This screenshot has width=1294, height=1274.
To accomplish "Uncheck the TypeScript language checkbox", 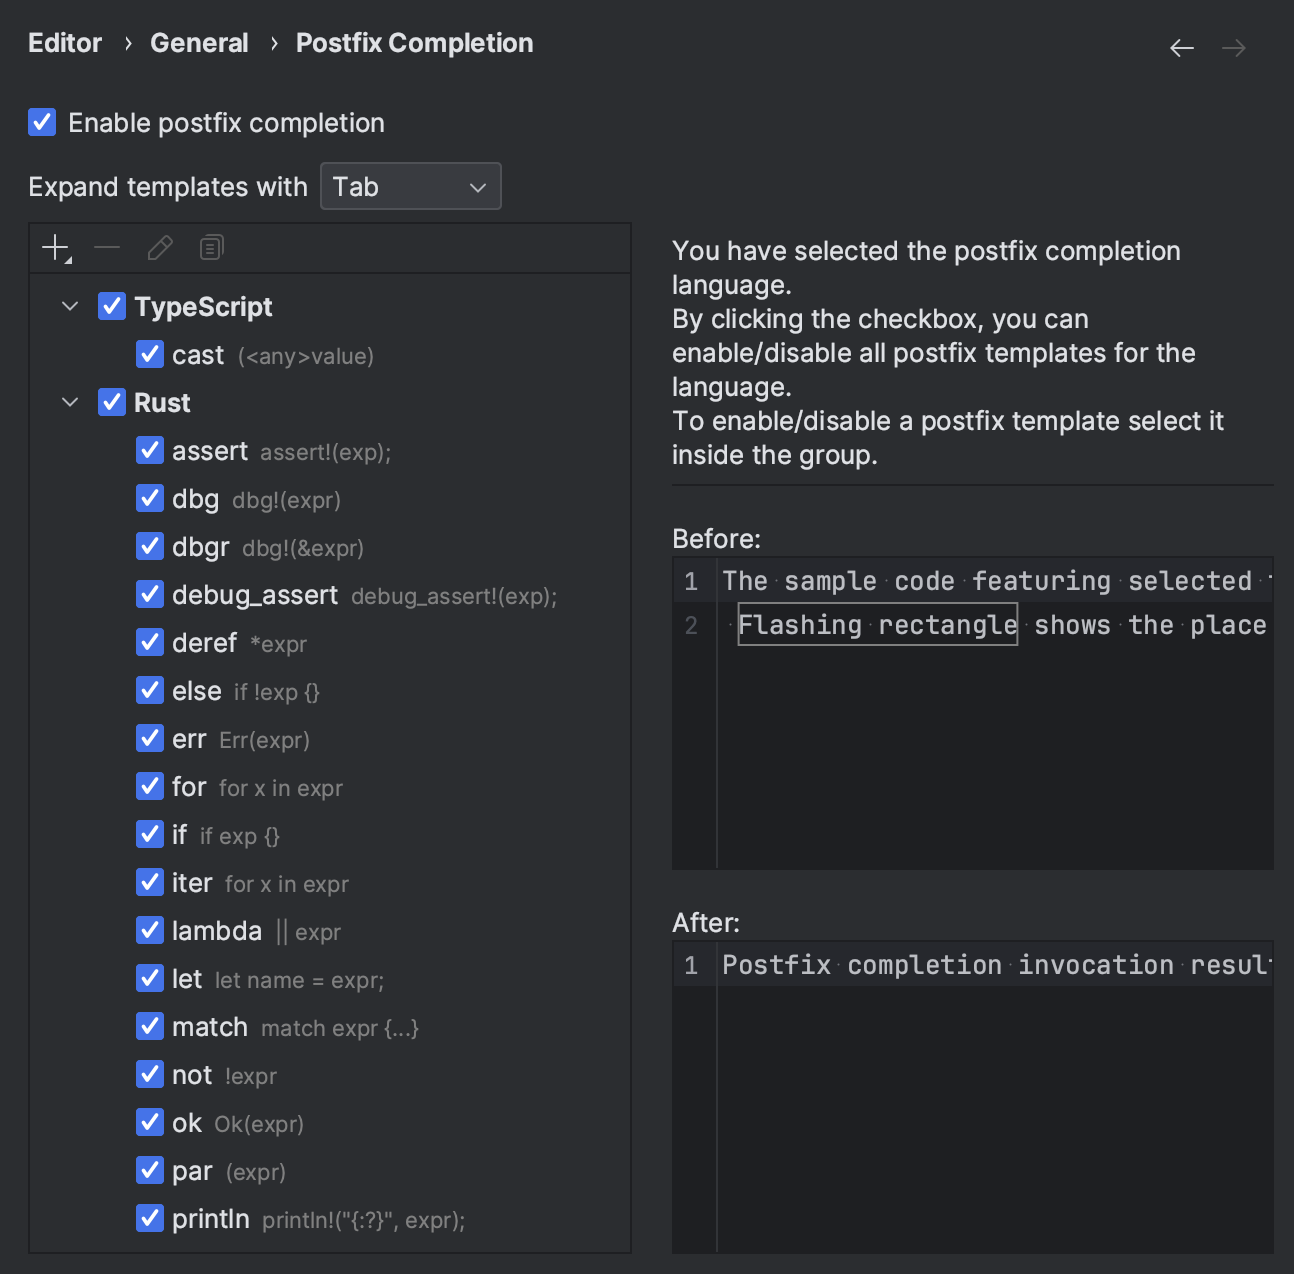I will tap(111, 305).
